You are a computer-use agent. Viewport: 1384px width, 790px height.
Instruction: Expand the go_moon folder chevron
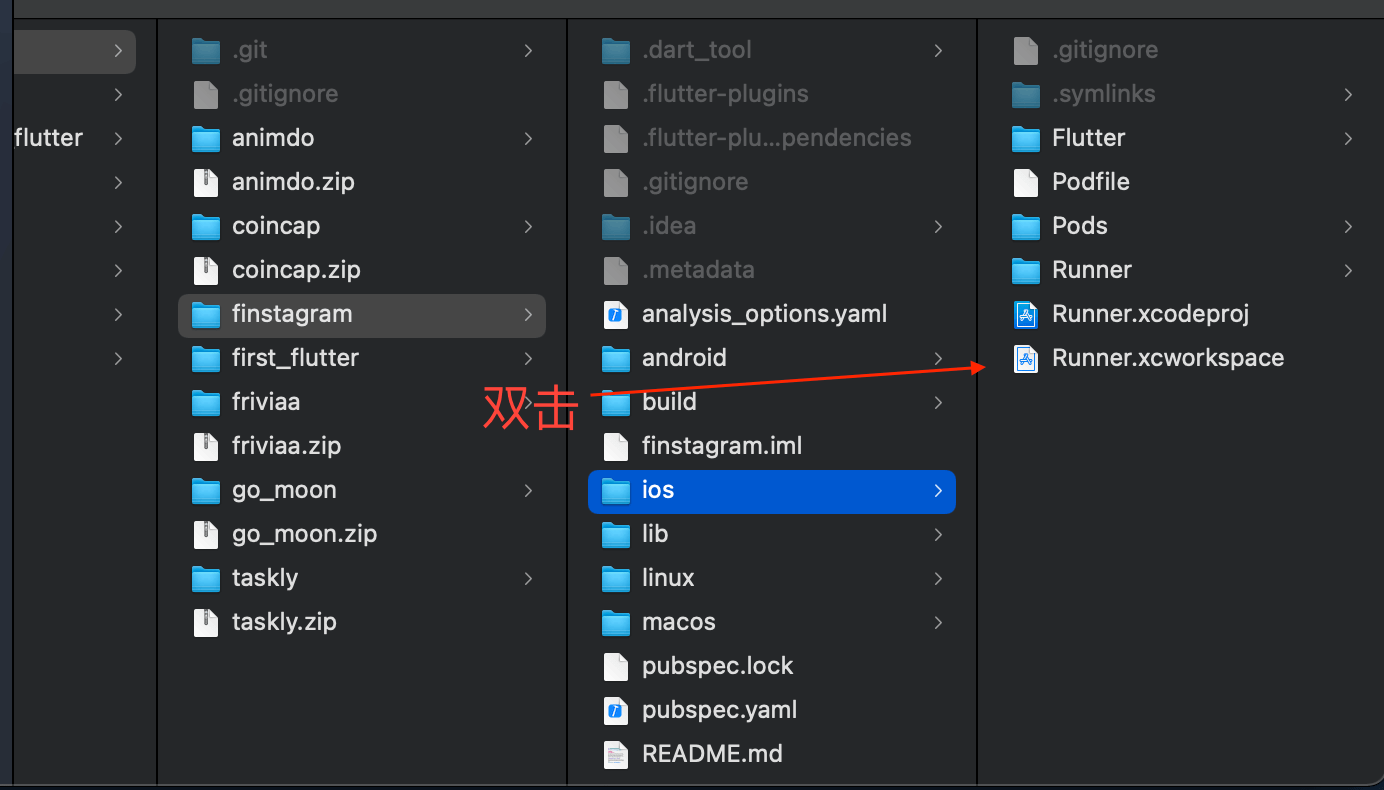[x=528, y=490]
